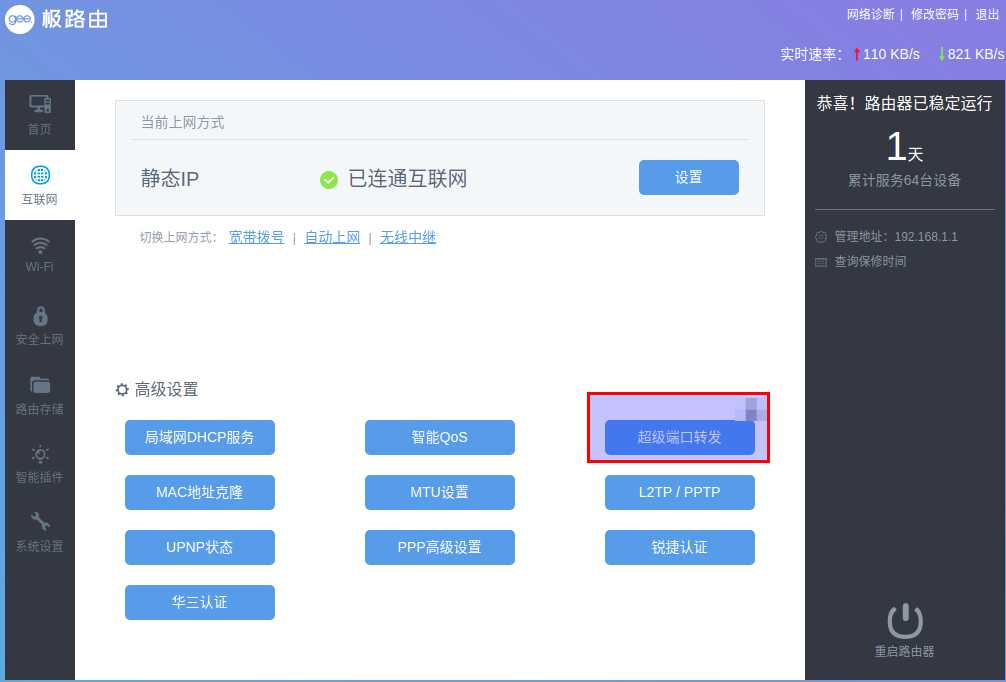Image resolution: width=1006 pixels, height=682 pixels.
Task: Switch connection mode to 宽带拨号
Action: tap(256, 238)
